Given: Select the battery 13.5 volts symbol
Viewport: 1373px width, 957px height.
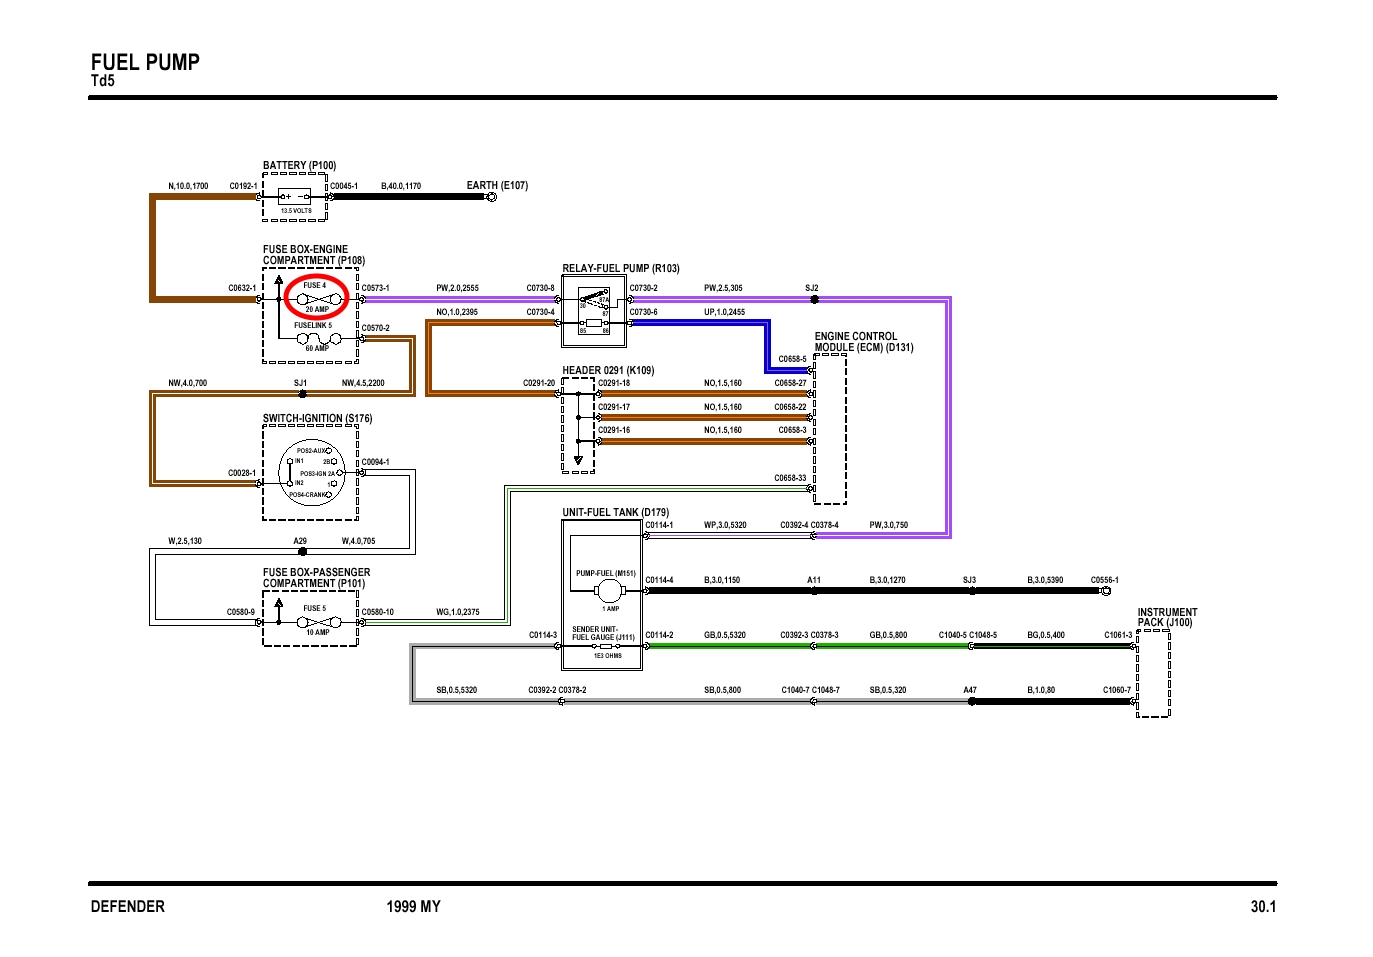Looking at the screenshot, I should 295,197.
